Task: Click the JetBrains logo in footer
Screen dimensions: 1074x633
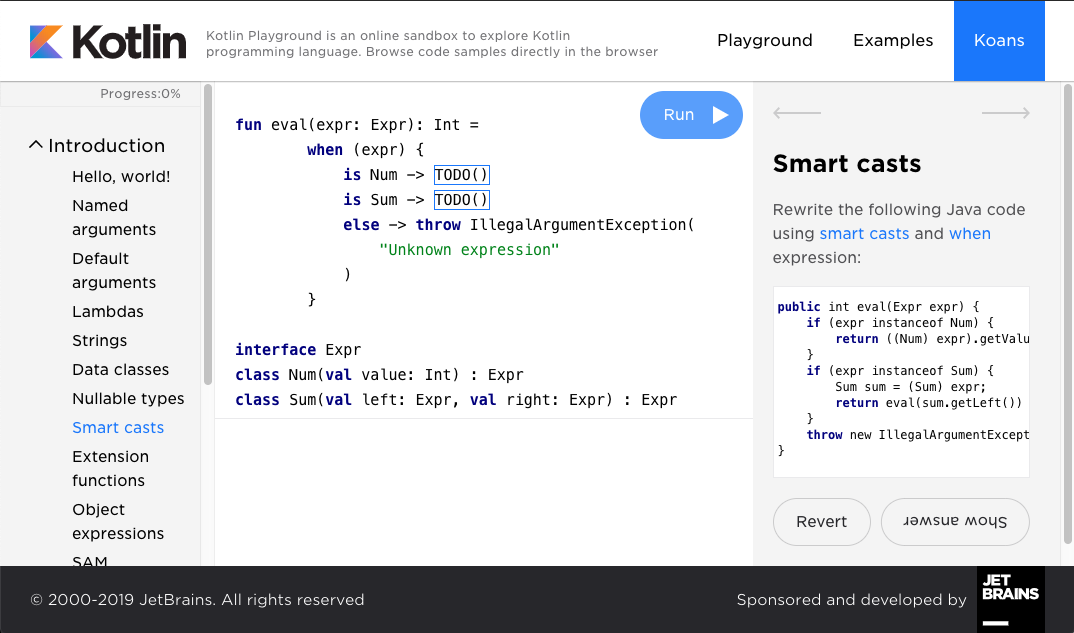Action: 1010,599
